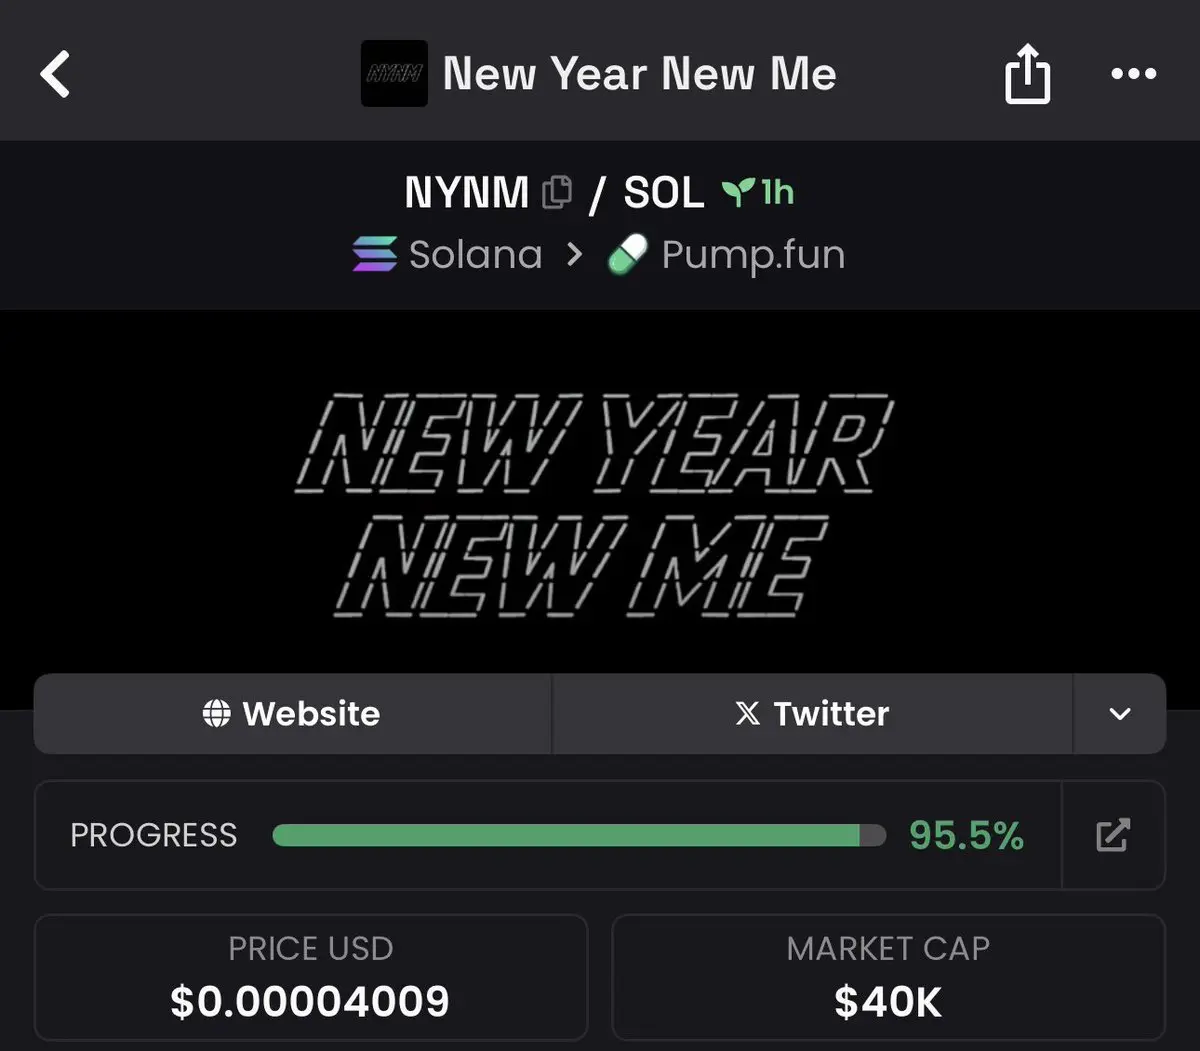Expand more links chevron dropdown

[x=1120, y=714]
